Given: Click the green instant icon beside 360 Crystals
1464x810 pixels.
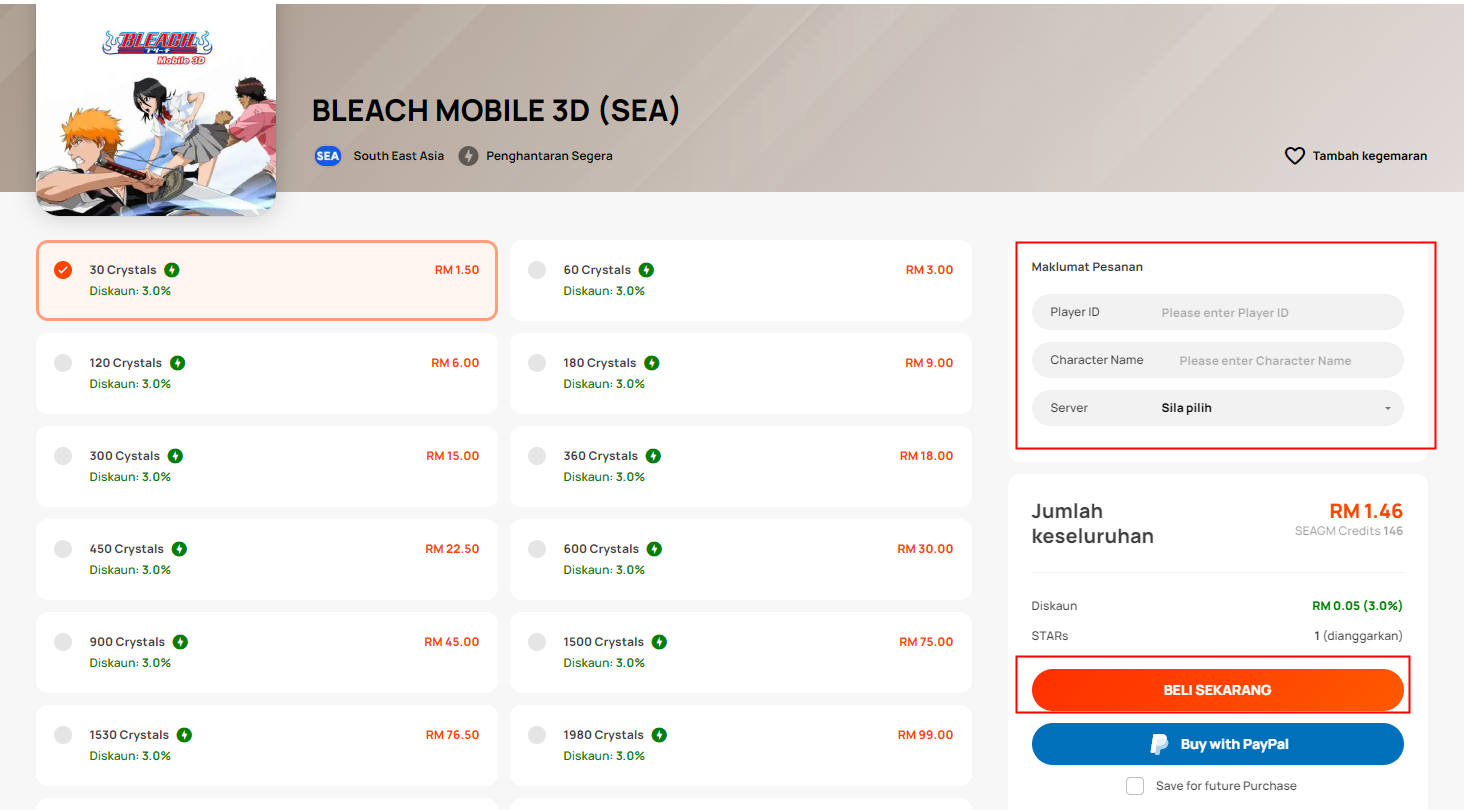Looking at the screenshot, I should pos(653,456).
